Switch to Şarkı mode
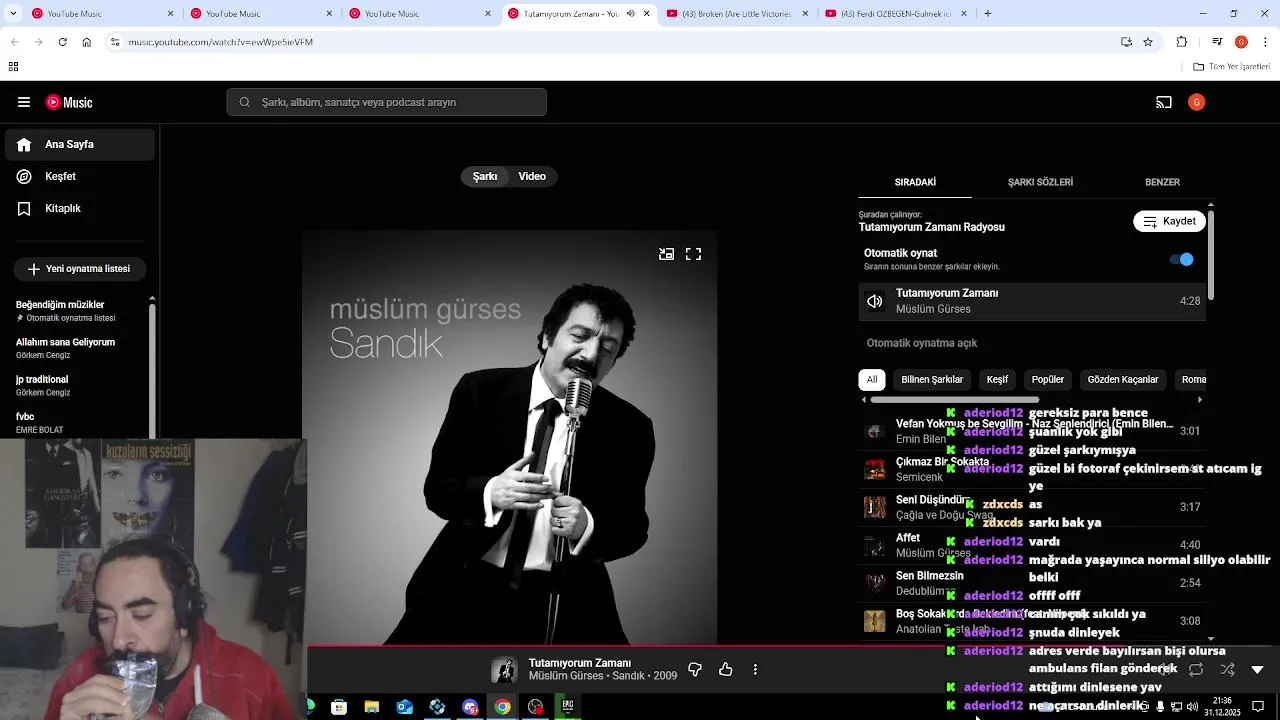The height and width of the screenshot is (720, 1280). pos(485,176)
